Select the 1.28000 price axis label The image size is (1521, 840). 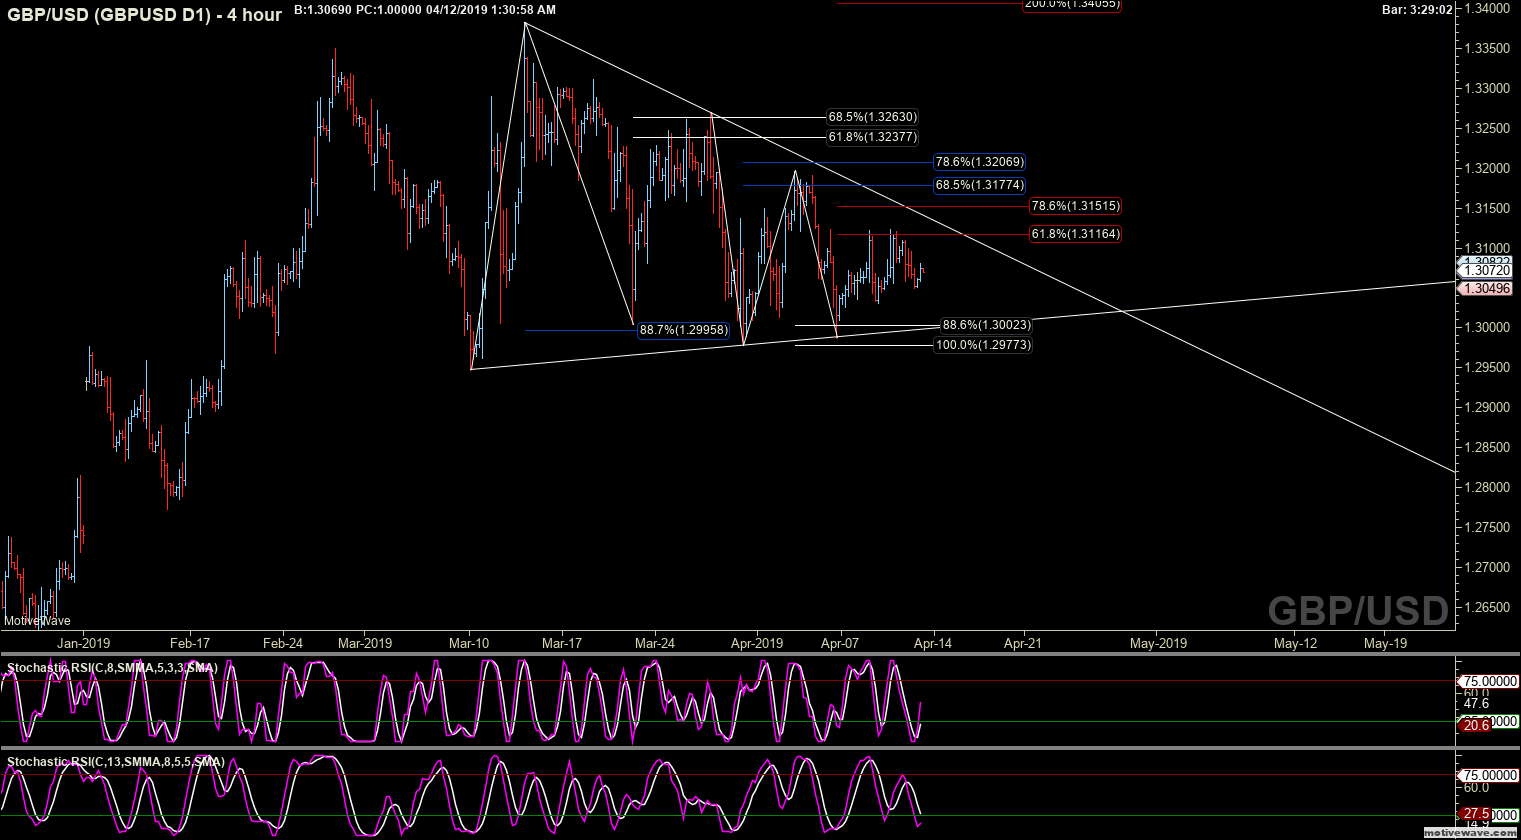point(1486,487)
